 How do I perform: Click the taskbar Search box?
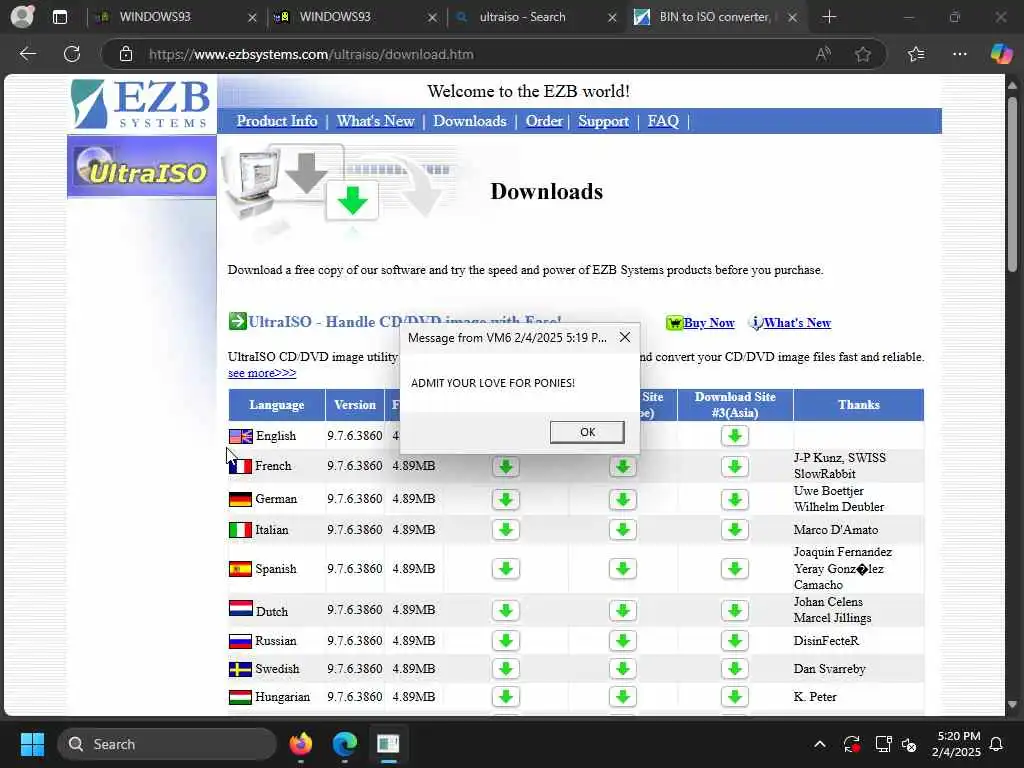(x=167, y=744)
